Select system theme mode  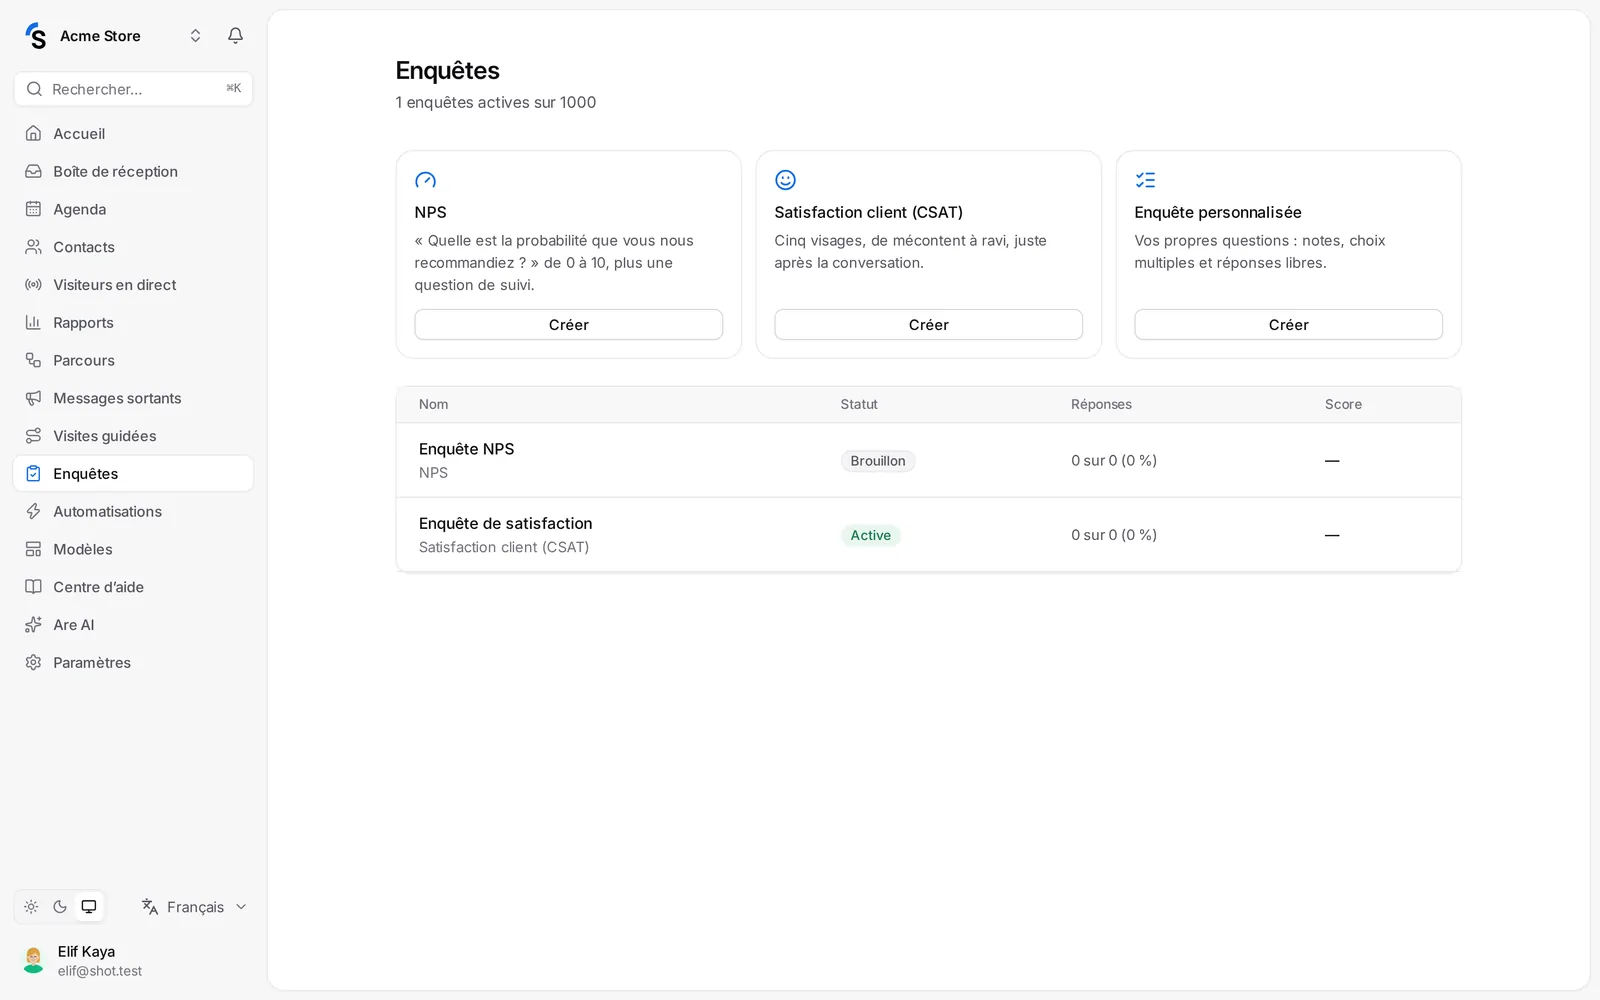click(89, 907)
